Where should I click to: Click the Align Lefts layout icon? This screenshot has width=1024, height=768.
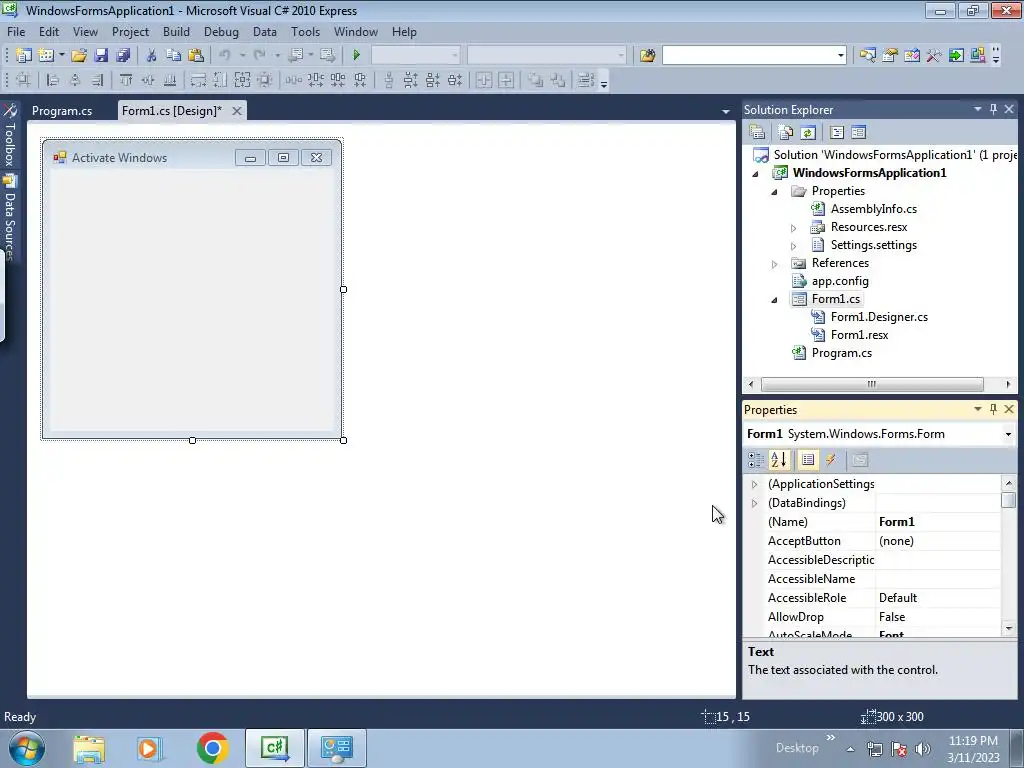pyautogui.click(x=53, y=80)
